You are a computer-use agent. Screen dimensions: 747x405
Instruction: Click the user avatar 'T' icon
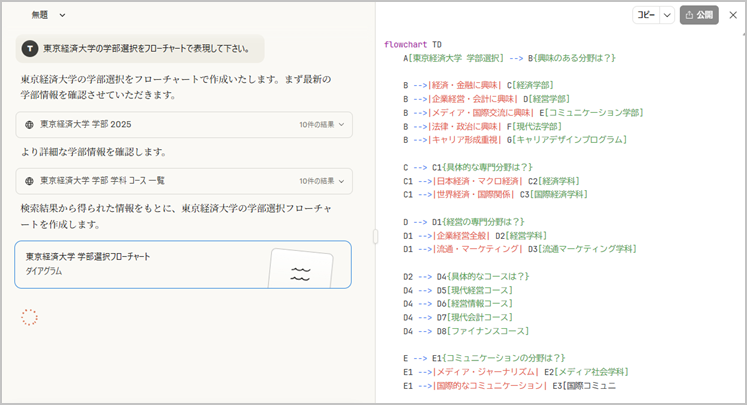30,49
